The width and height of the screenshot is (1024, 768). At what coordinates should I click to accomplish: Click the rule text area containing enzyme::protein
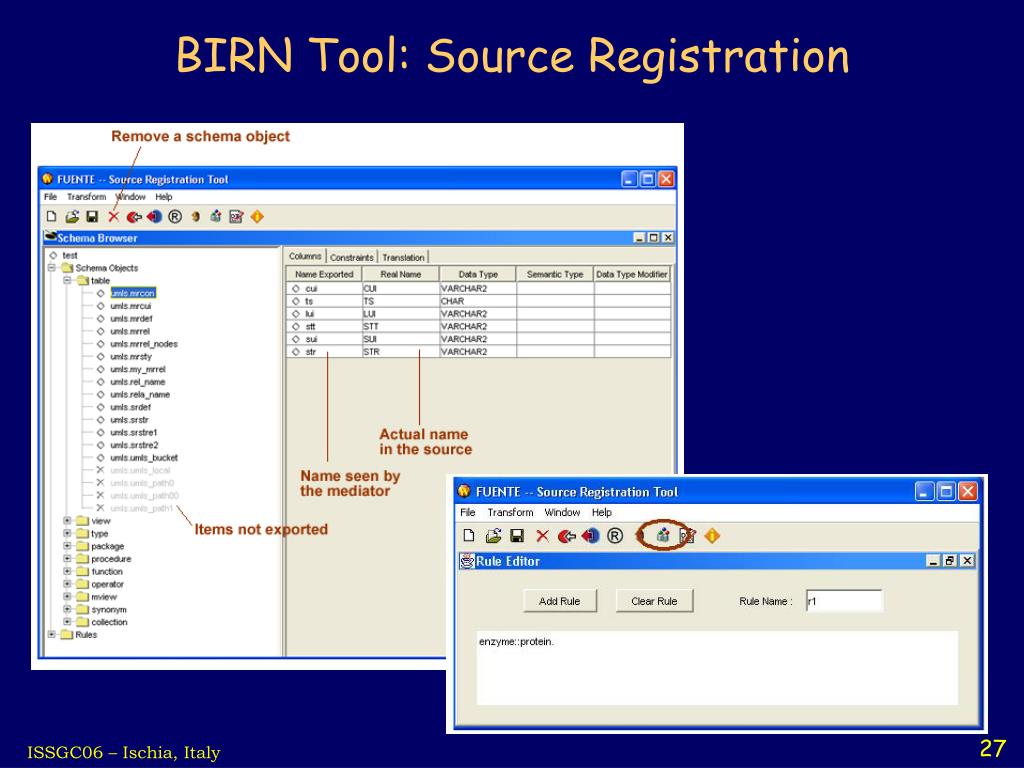click(x=717, y=667)
